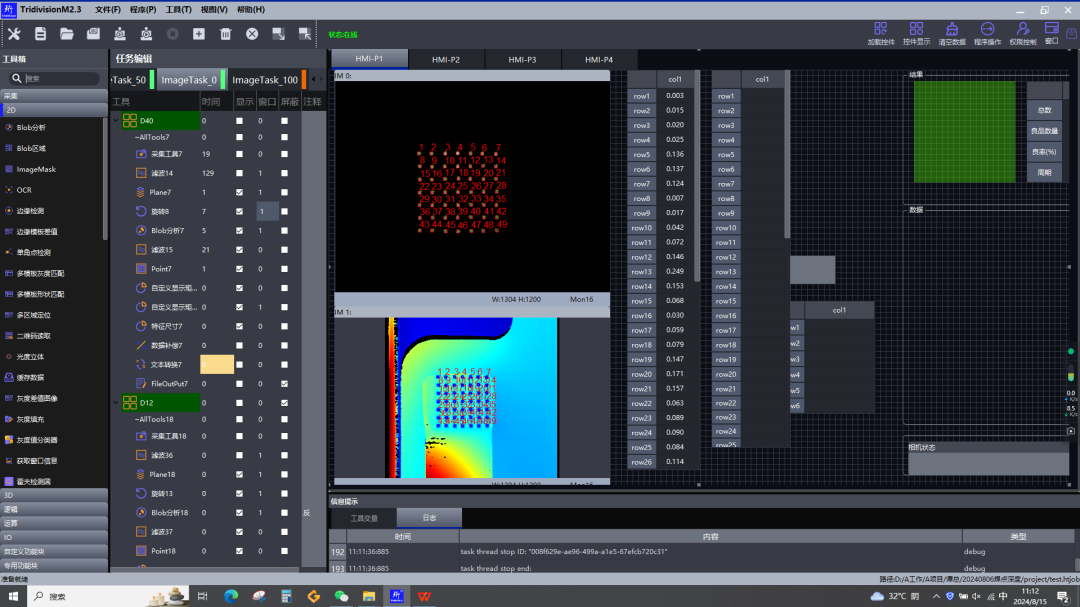Collapse the D40 tree node
This screenshot has width=1080, height=607.
pos(116,121)
